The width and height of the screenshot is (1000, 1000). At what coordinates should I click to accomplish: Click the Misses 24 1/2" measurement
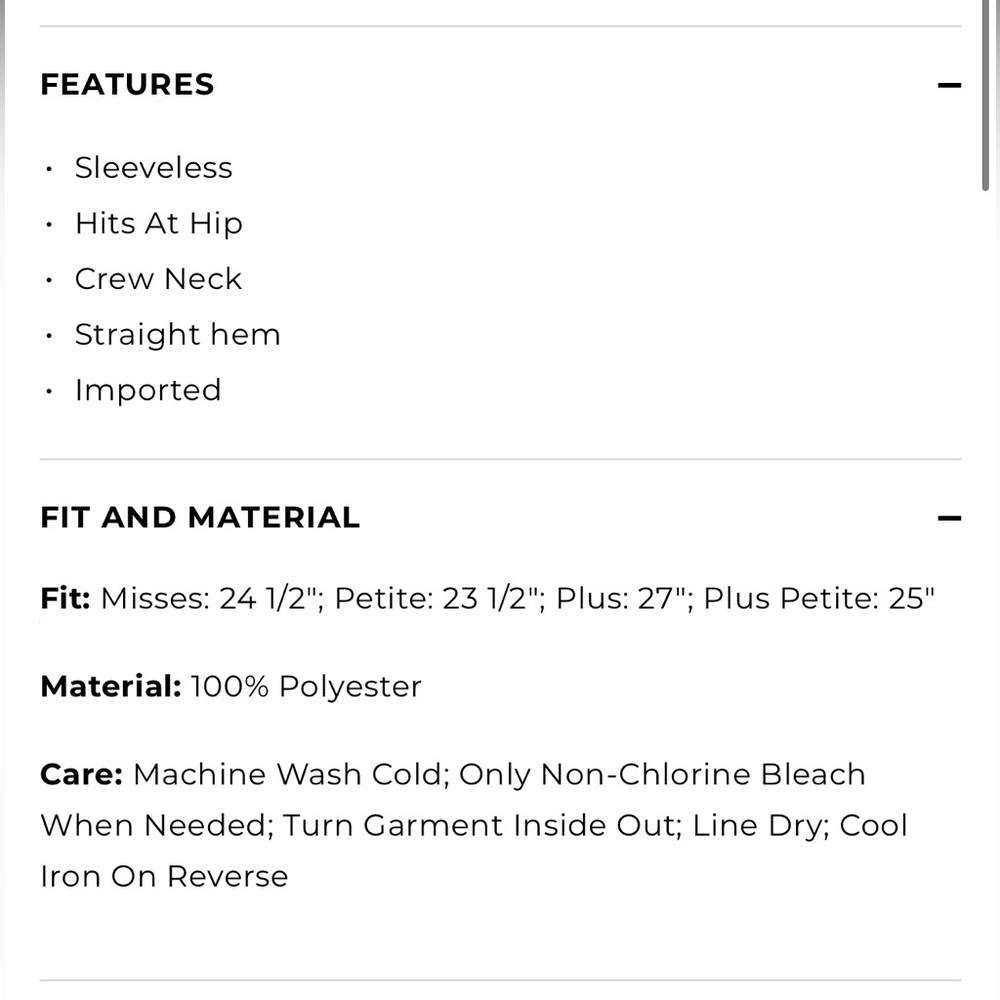tap(211, 599)
